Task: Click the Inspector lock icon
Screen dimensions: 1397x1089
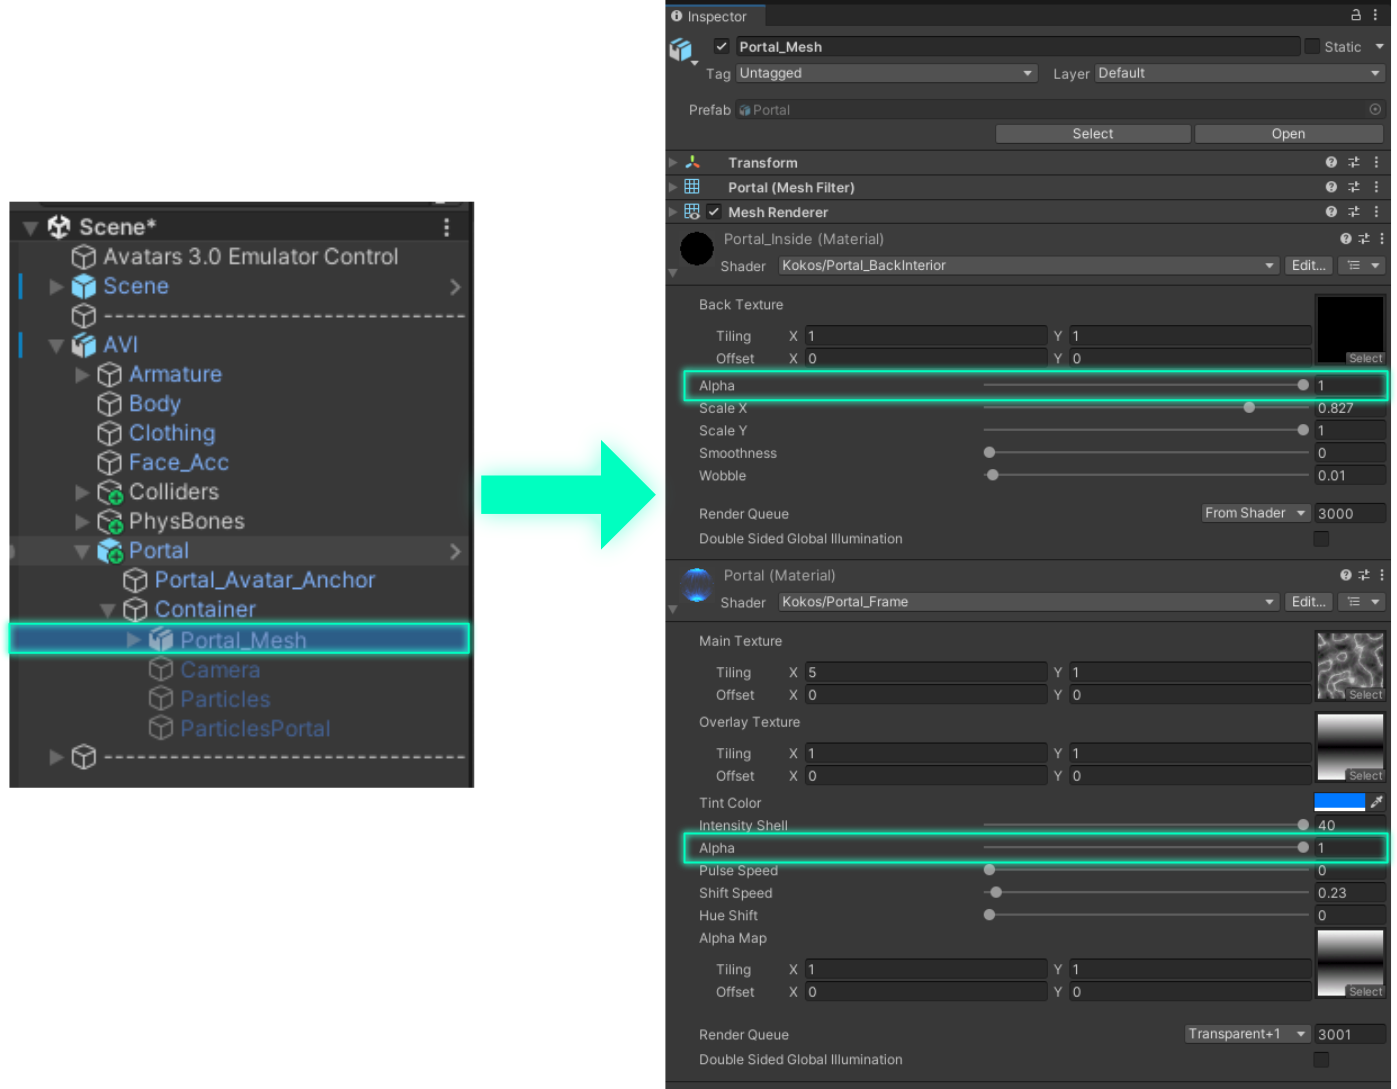Action: 1355,15
